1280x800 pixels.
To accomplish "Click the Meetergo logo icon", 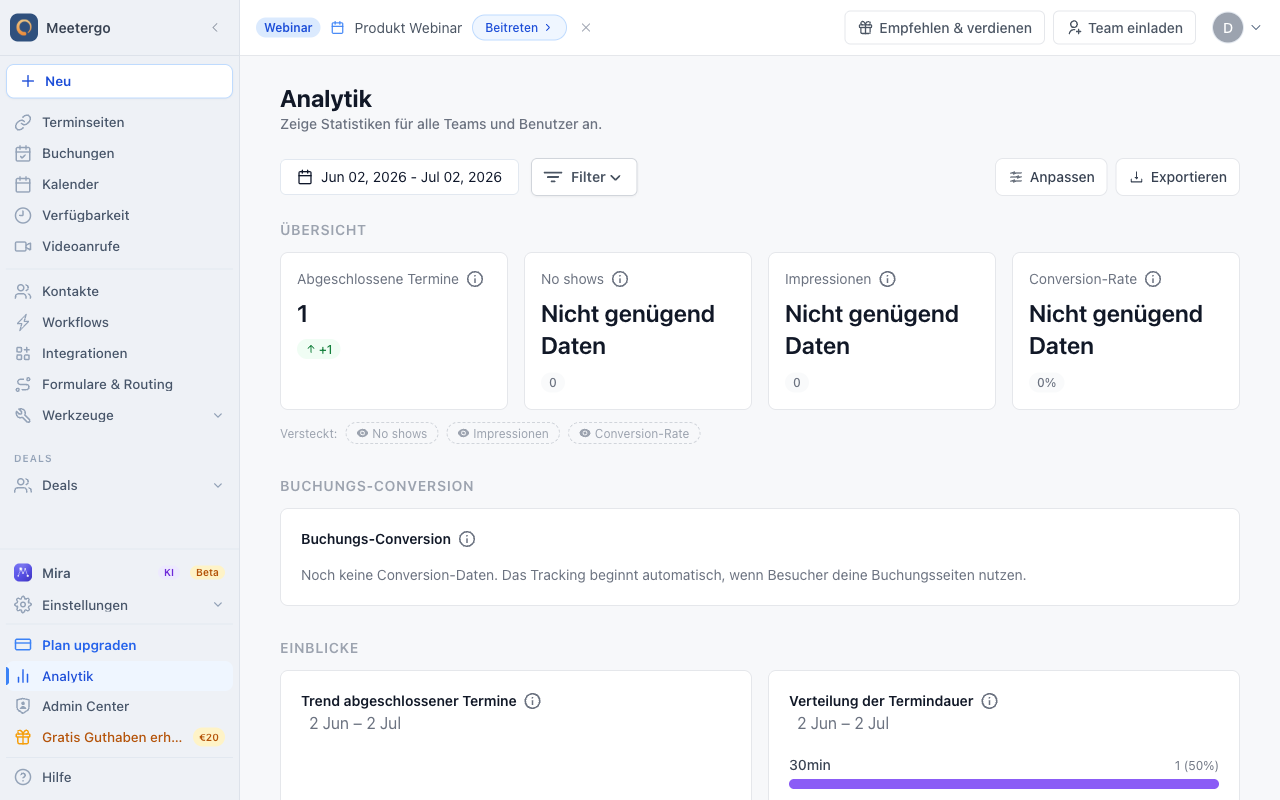I will [x=24, y=27].
